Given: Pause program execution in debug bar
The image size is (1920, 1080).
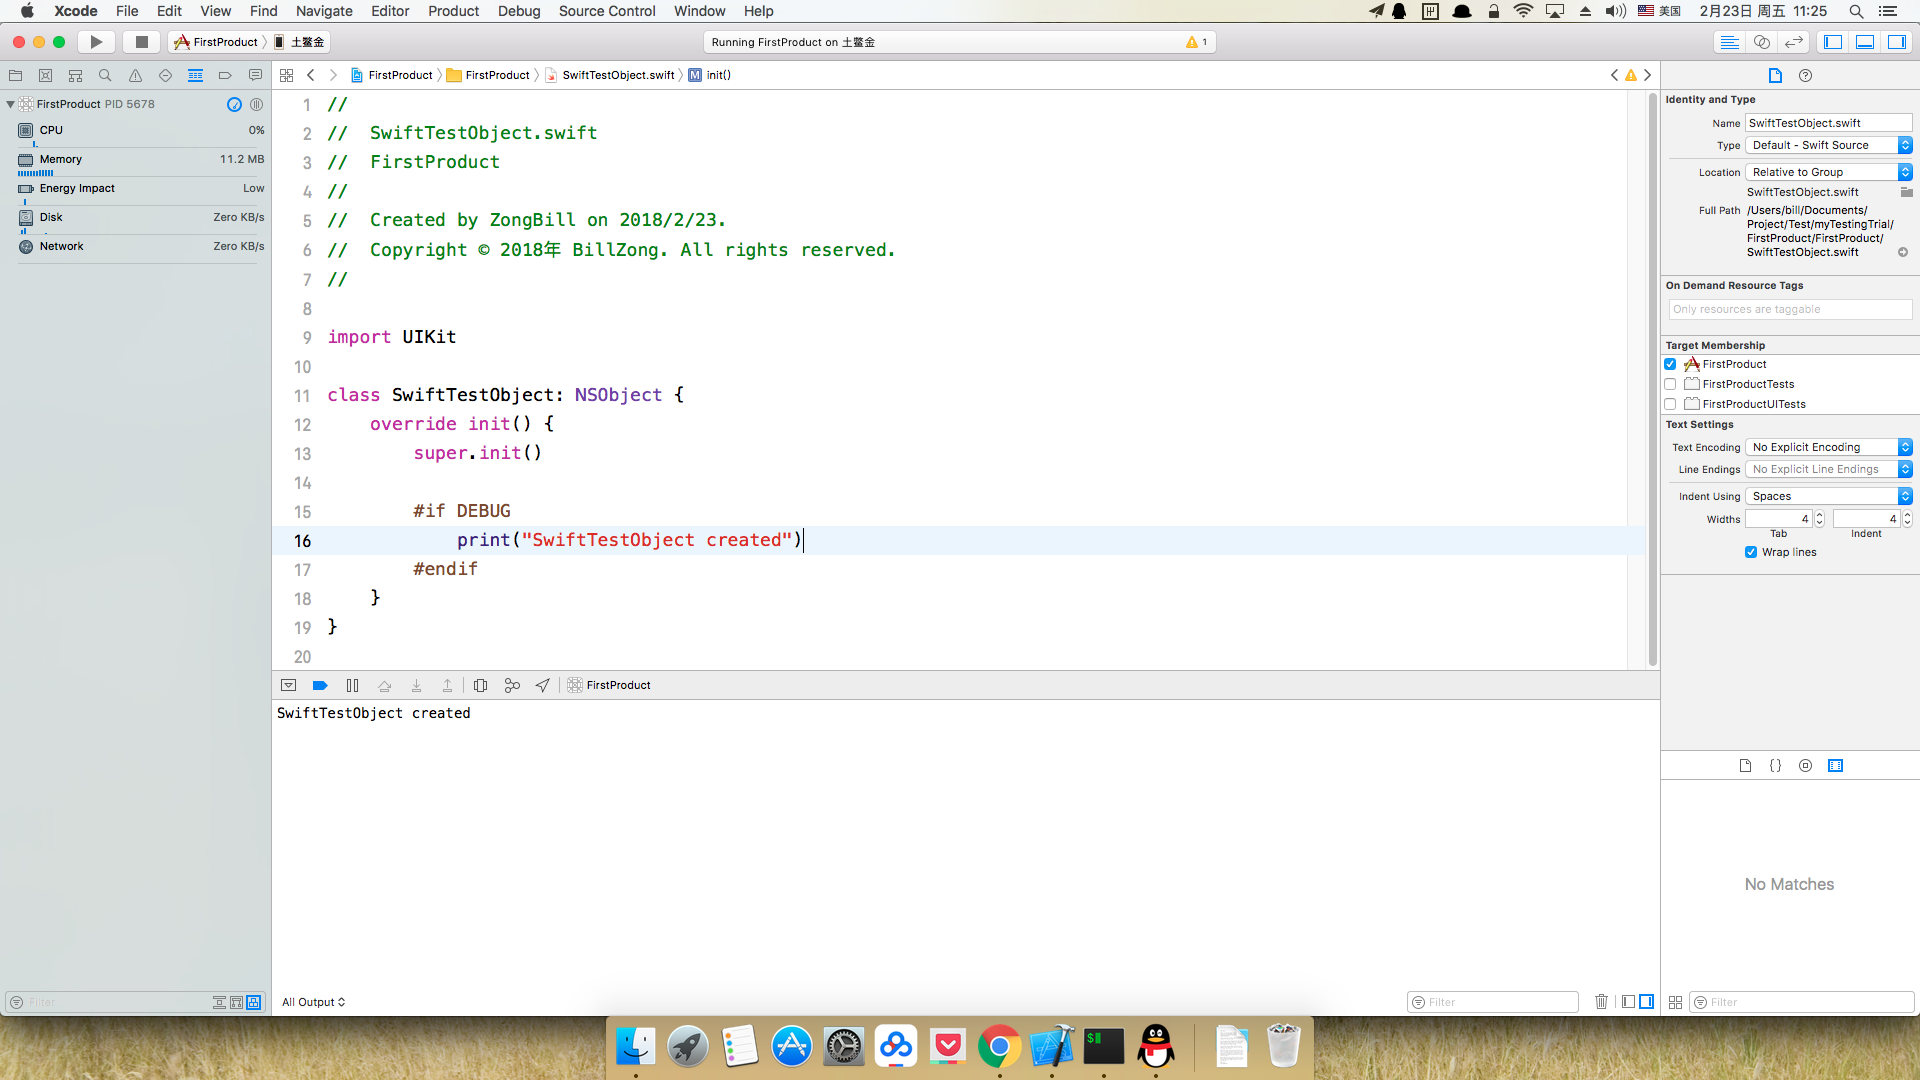Looking at the screenshot, I should (352, 685).
